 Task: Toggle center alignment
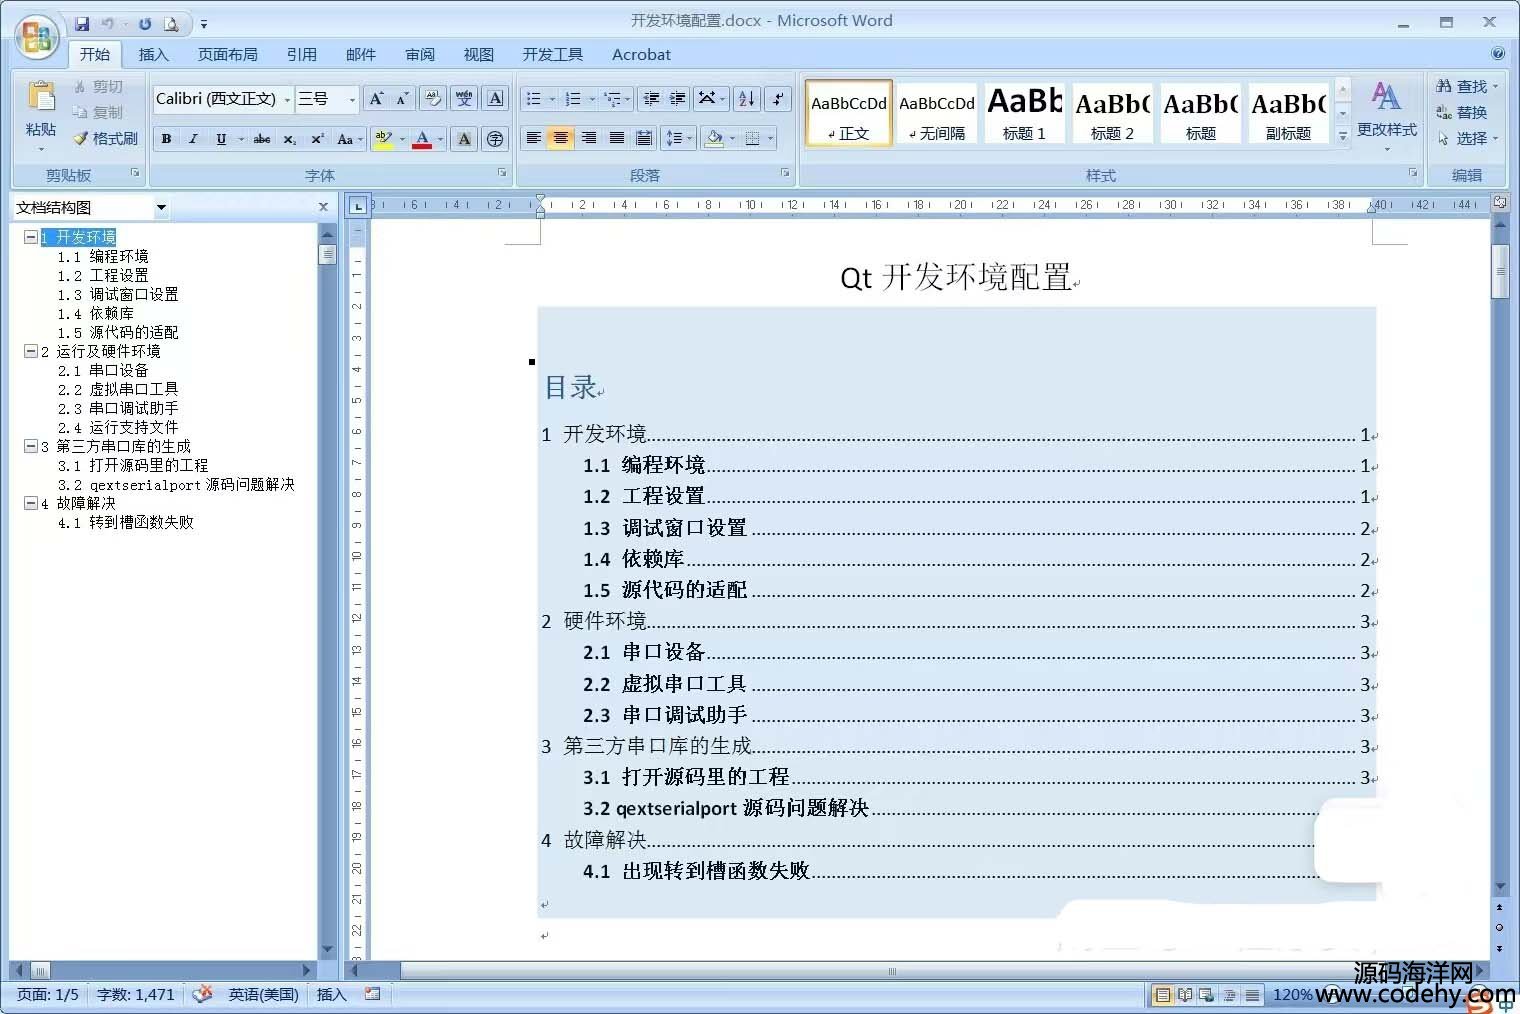[561, 138]
